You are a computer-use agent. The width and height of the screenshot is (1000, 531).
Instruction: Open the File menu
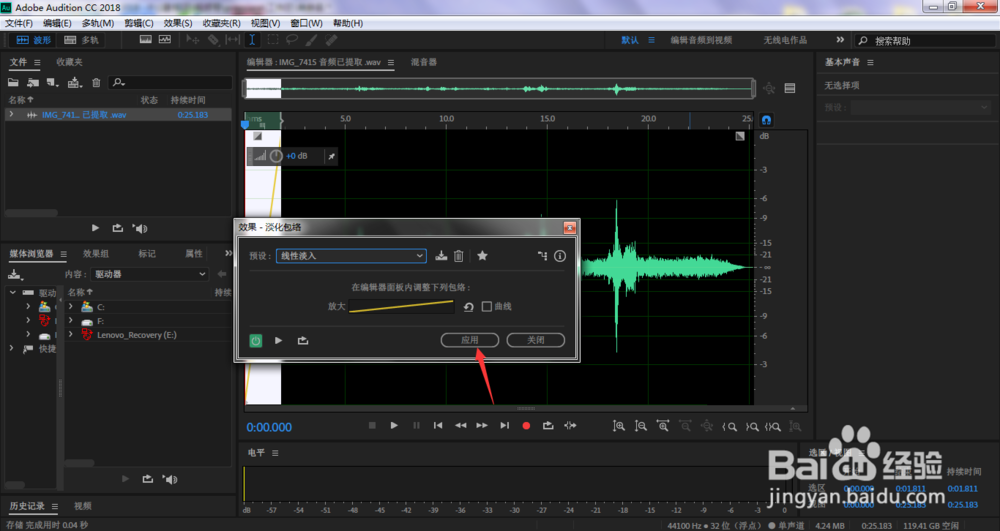[x=18, y=23]
